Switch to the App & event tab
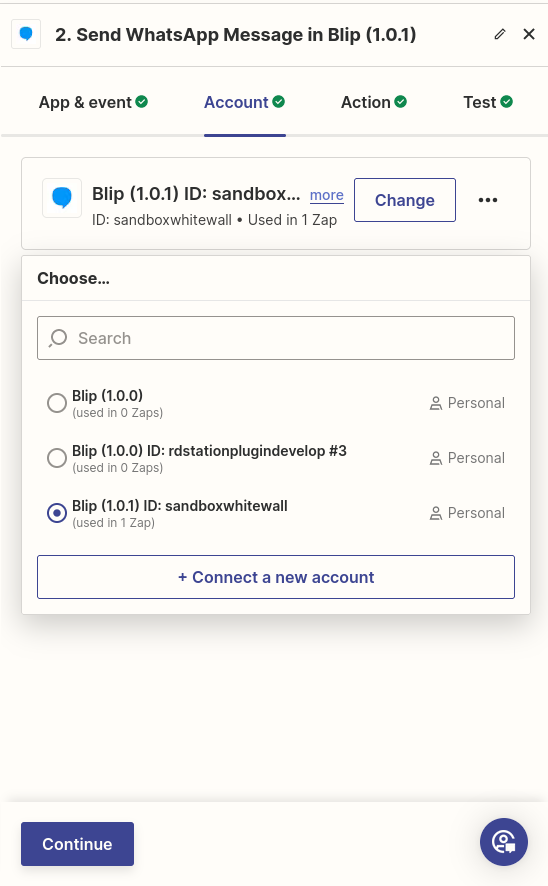Viewport: 548px width, 886px height. [x=93, y=102]
